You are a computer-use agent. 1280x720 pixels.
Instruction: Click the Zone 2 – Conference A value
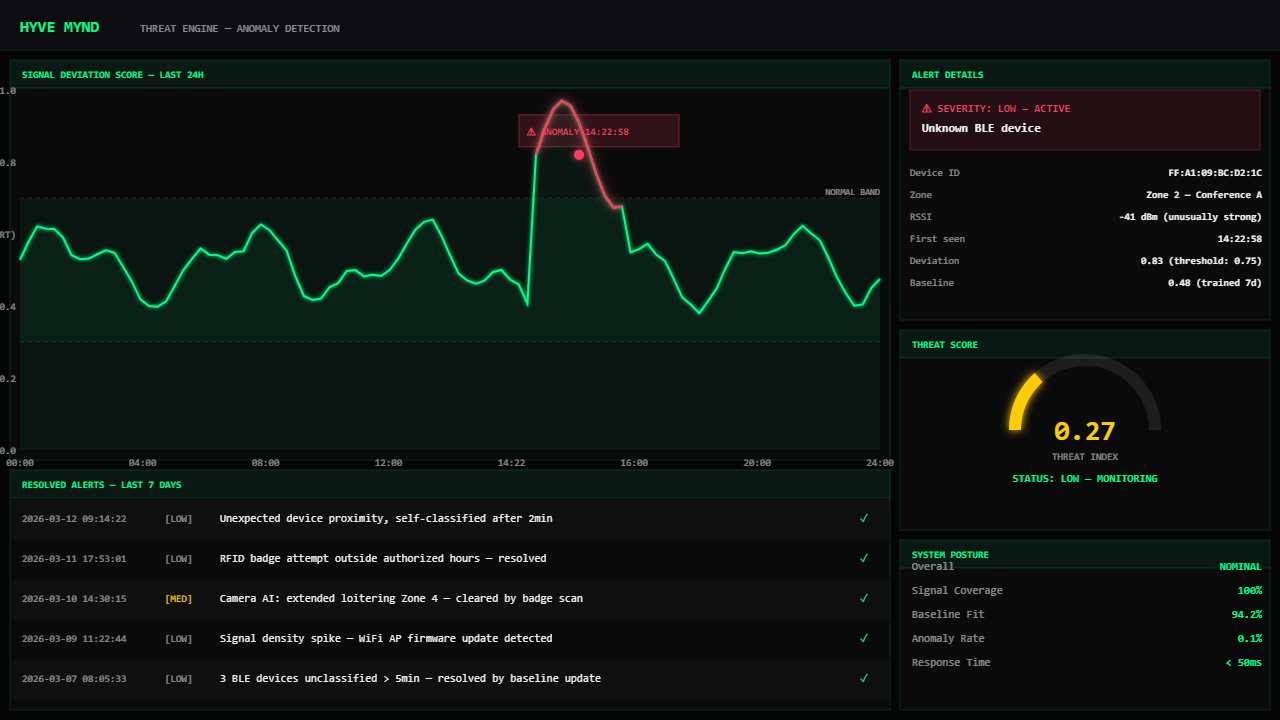click(1203, 195)
